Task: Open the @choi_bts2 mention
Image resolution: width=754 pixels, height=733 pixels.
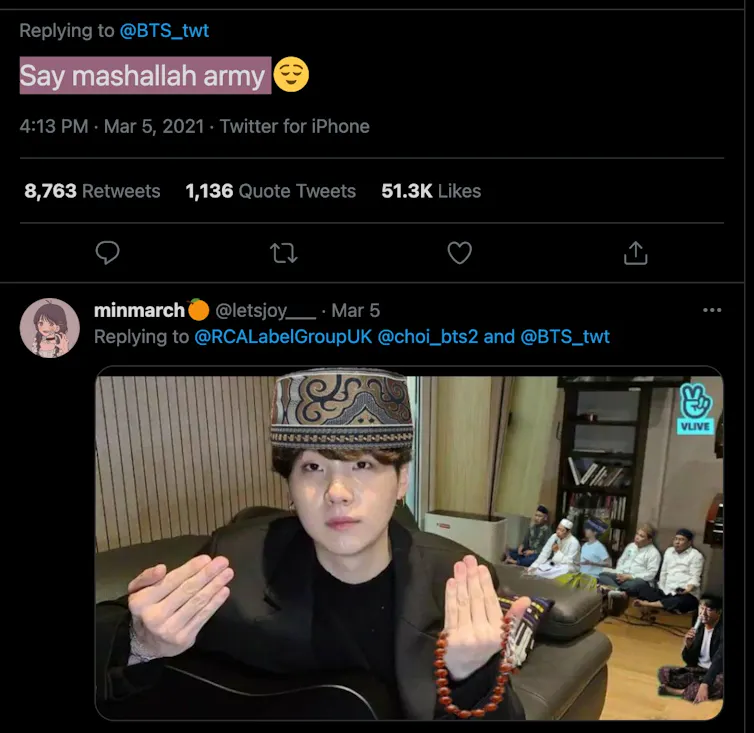Action: coord(427,337)
